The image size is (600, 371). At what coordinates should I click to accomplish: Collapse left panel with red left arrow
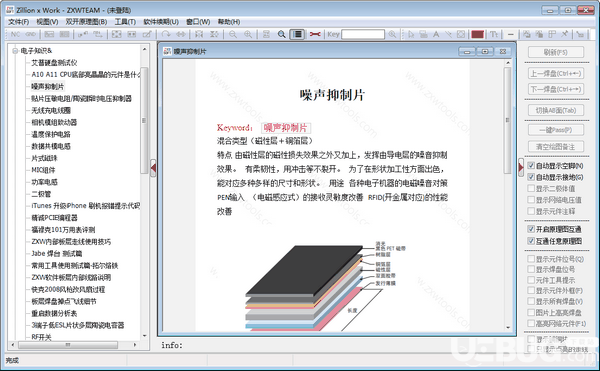click(153, 168)
